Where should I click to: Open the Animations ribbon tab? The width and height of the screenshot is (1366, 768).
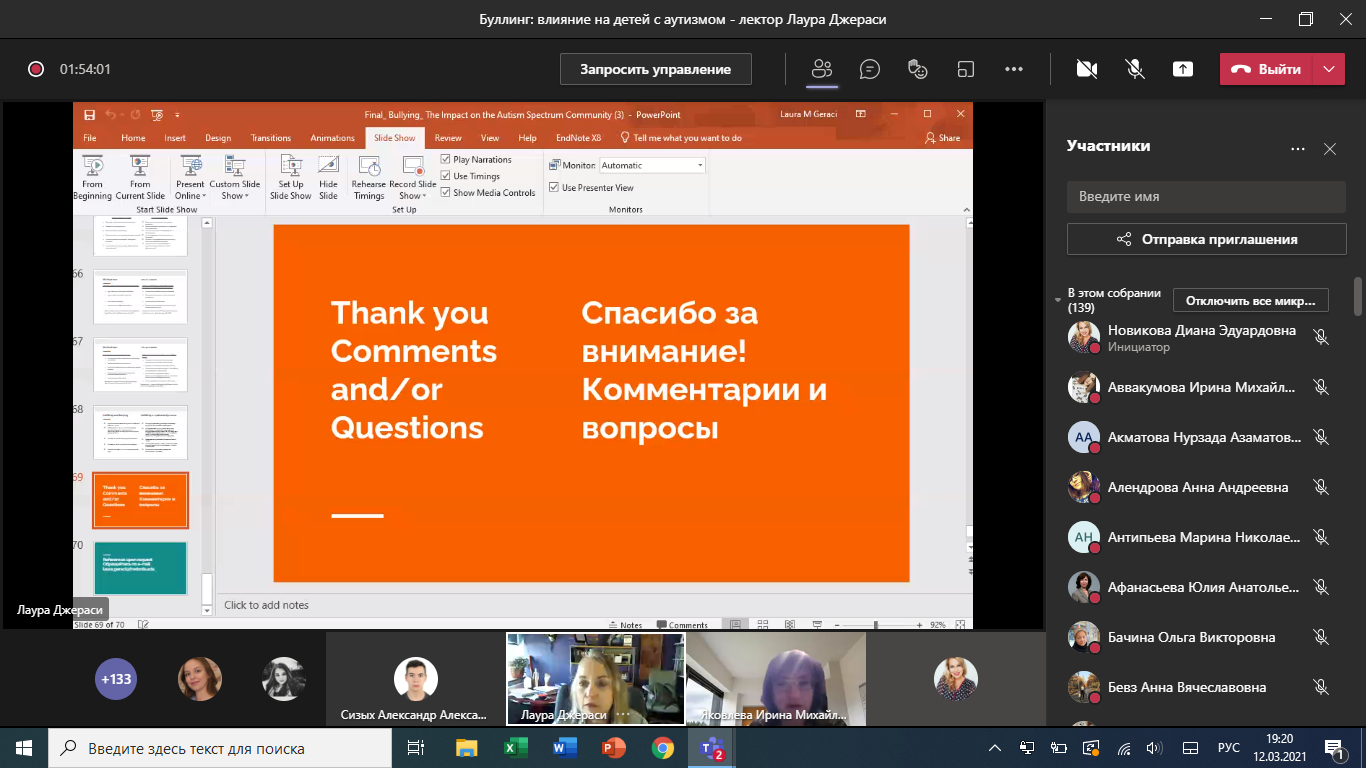click(x=332, y=138)
